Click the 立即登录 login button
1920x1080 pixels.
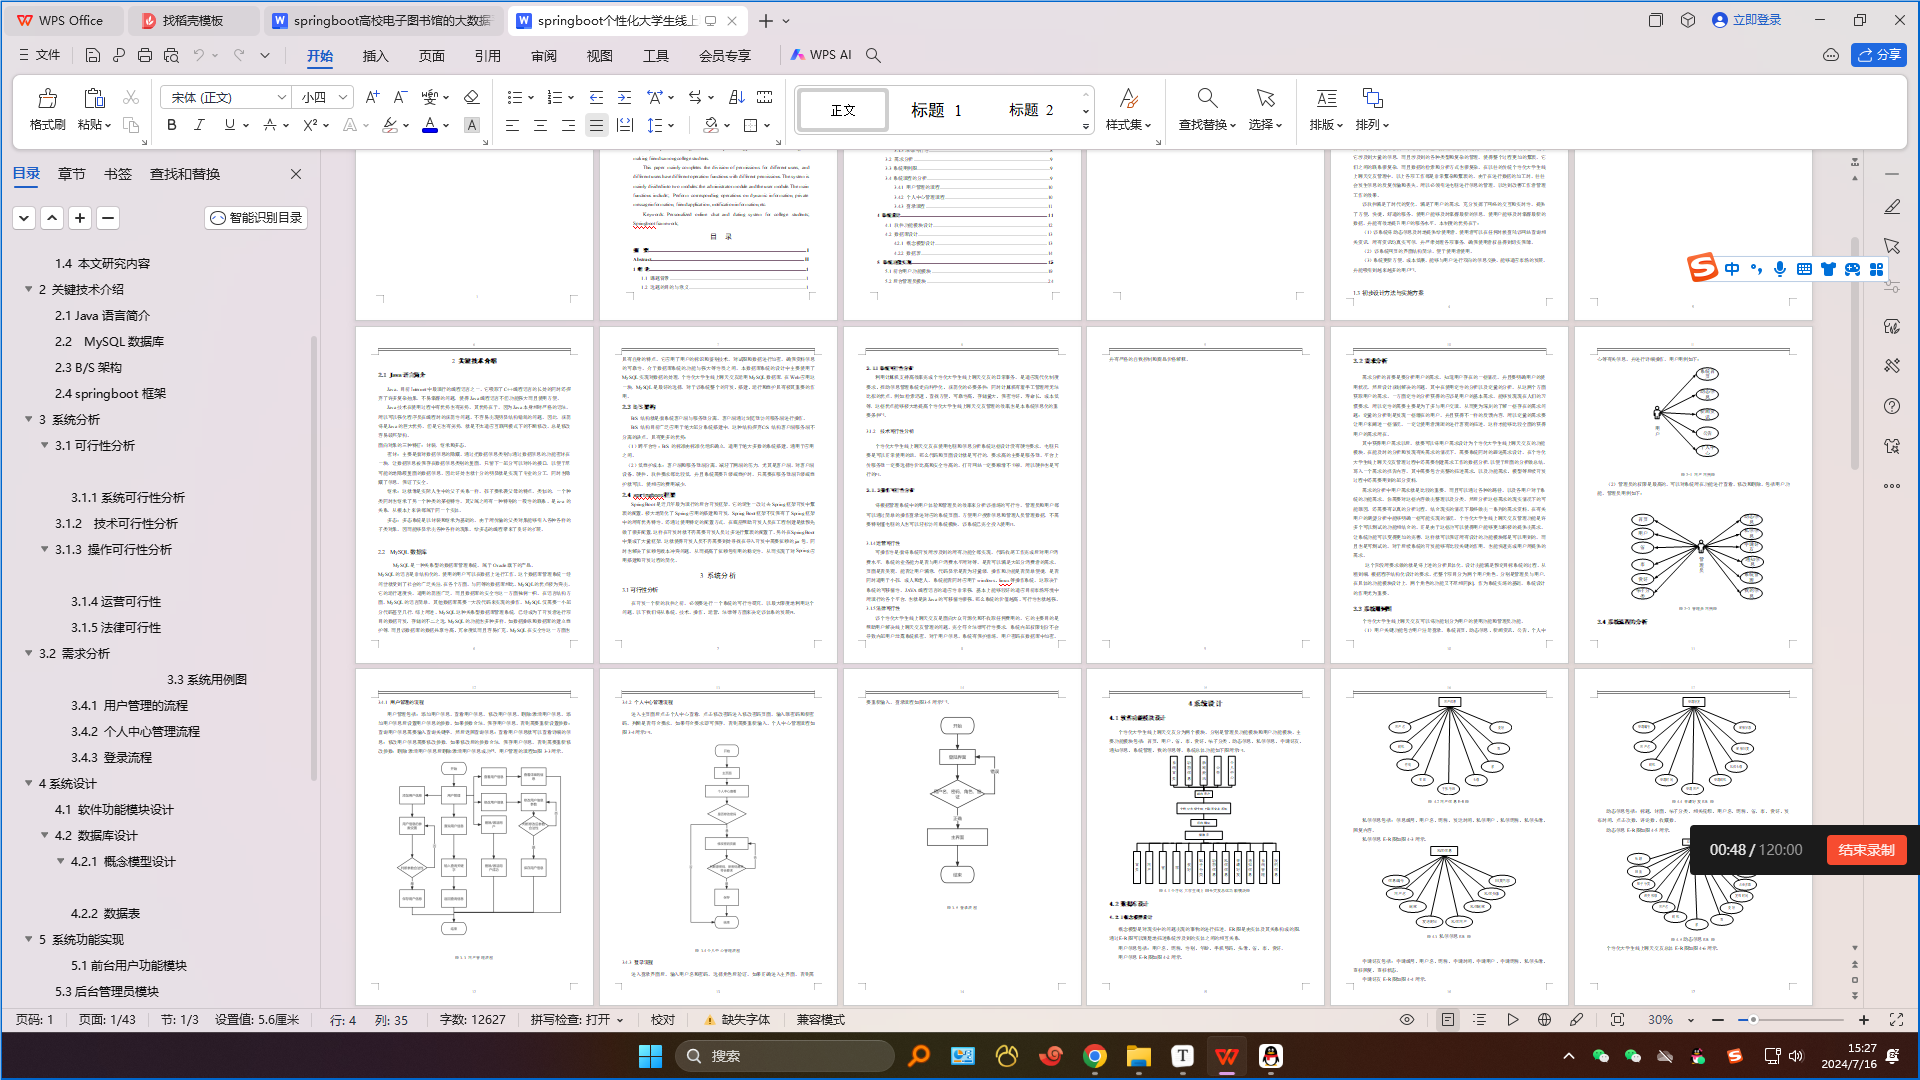tap(1747, 20)
